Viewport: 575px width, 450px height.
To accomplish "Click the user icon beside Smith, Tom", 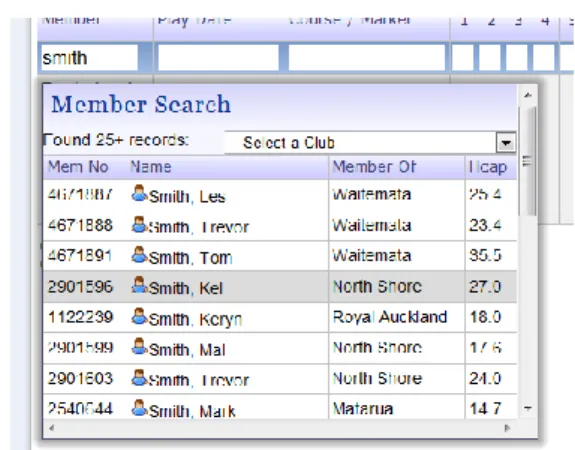I will coord(140,255).
